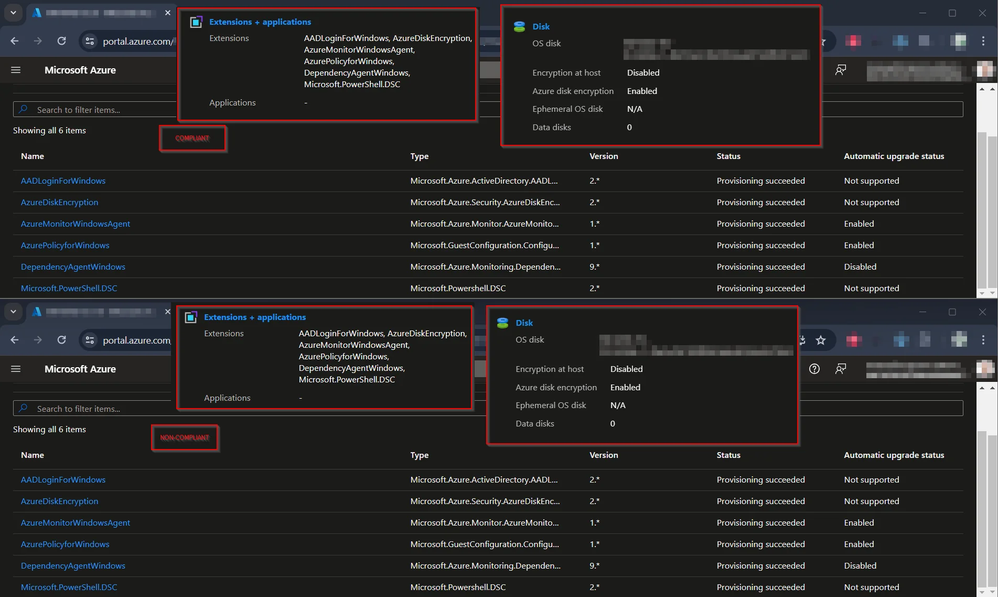Click the address bar in bottom browser window
The height and width of the screenshot is (597, 998).
tap(137, 340)
